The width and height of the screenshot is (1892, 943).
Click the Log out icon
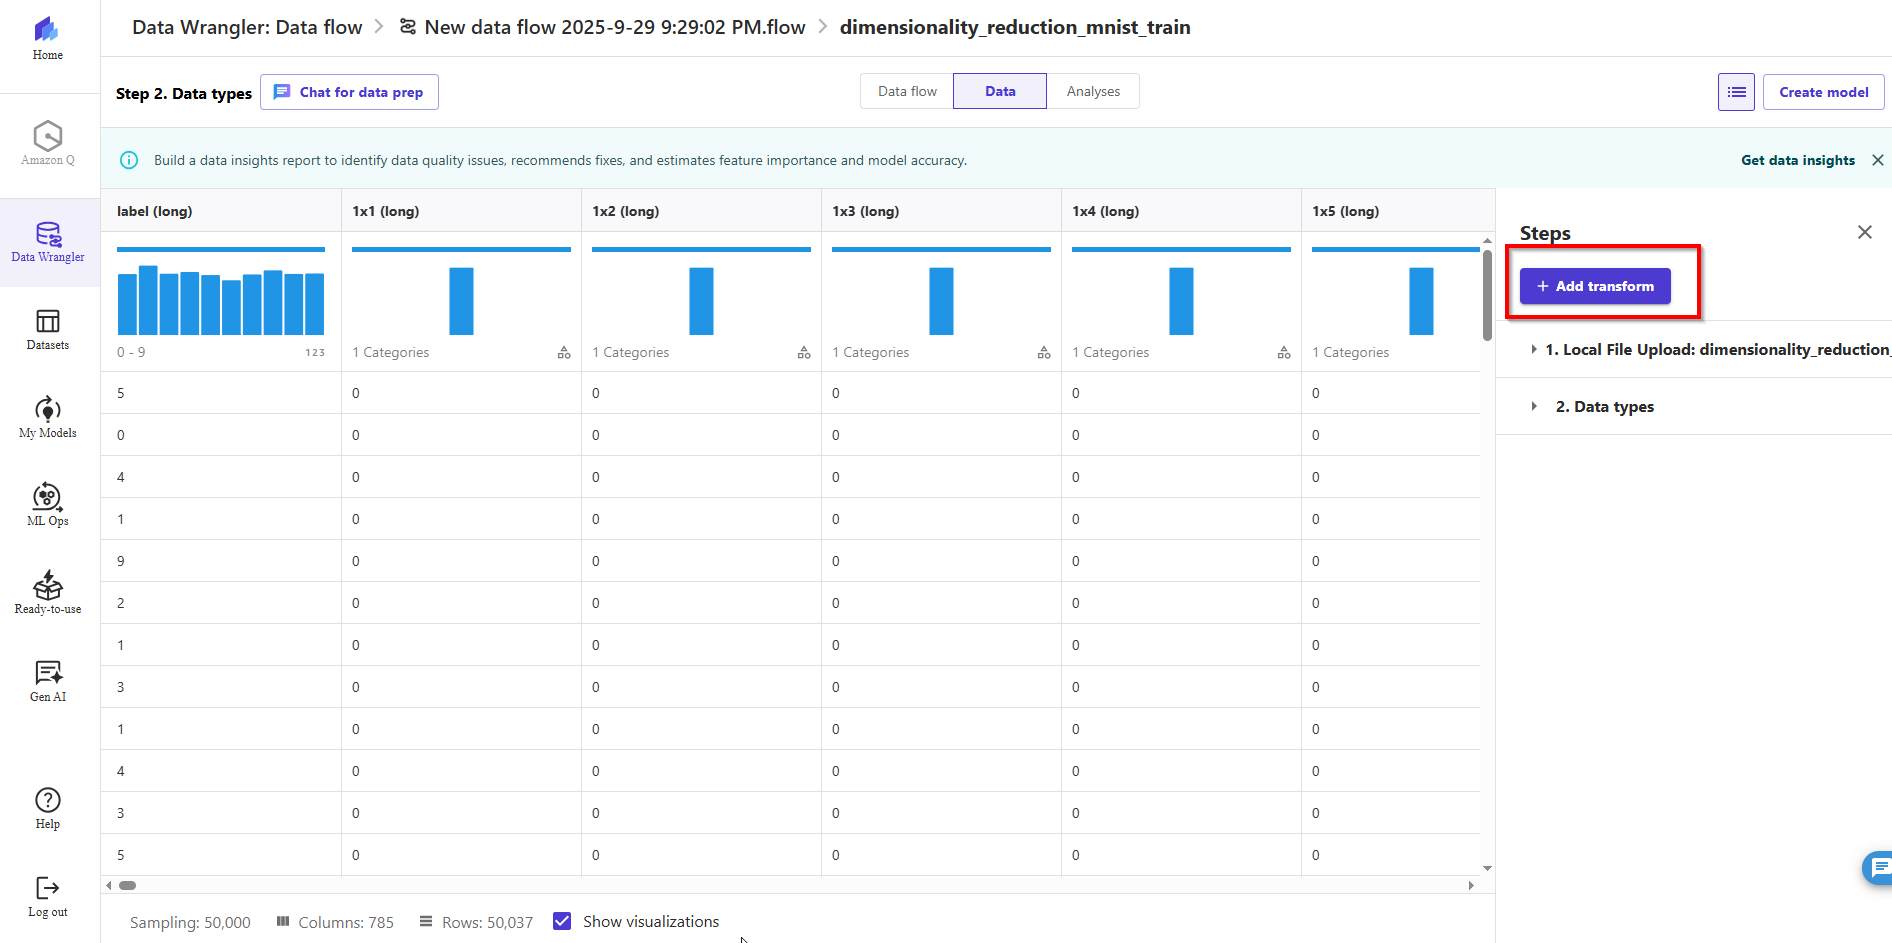(x=48, y=896)
